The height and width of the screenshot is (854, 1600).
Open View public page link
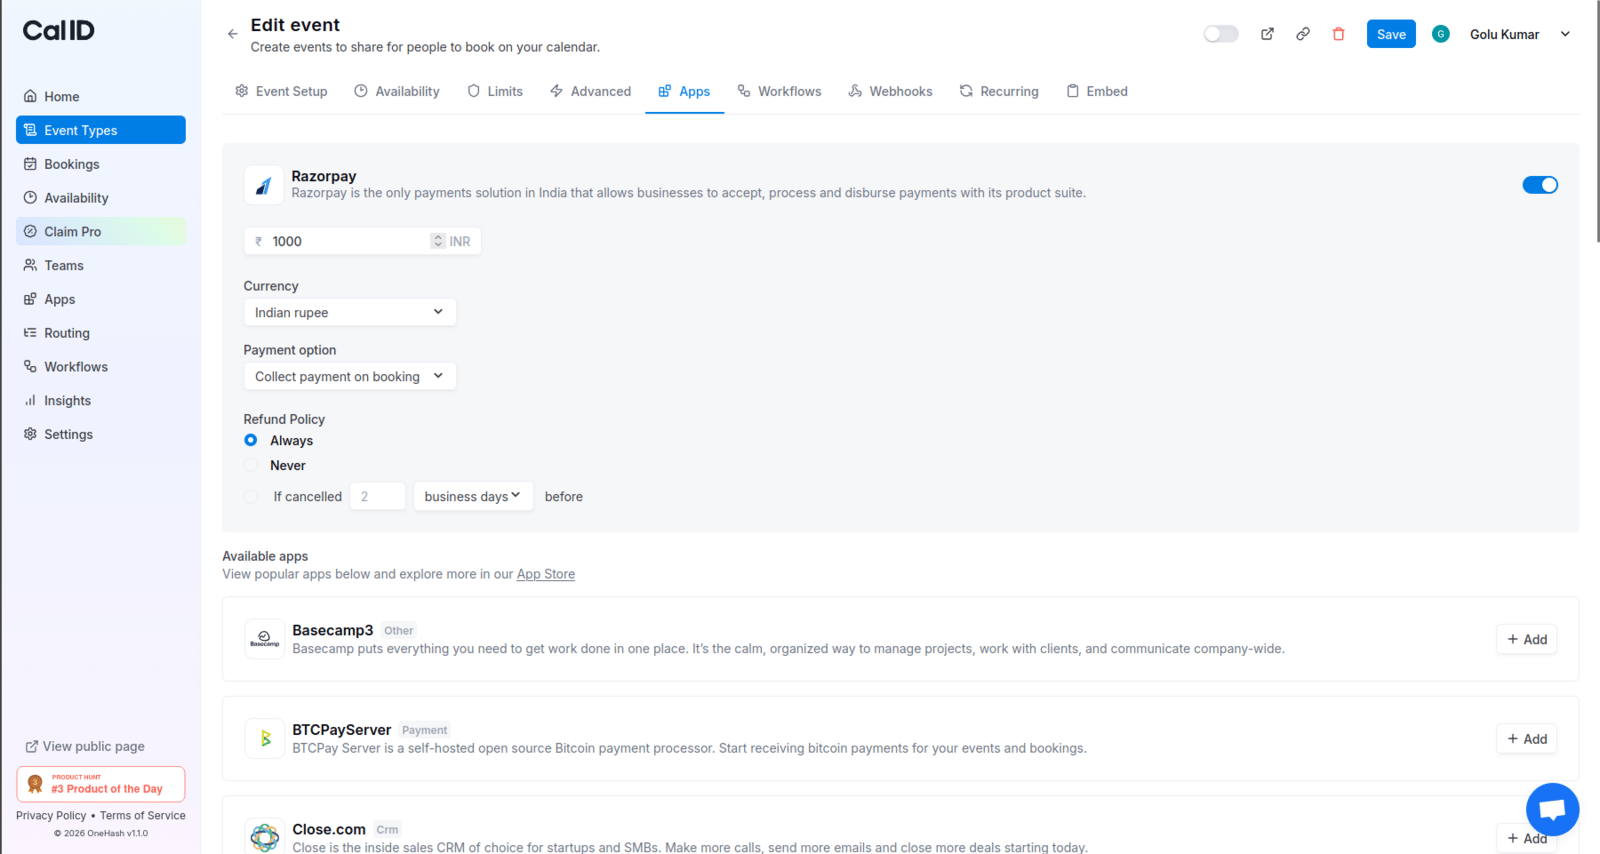pyautogui.click(x=85, y=746)
